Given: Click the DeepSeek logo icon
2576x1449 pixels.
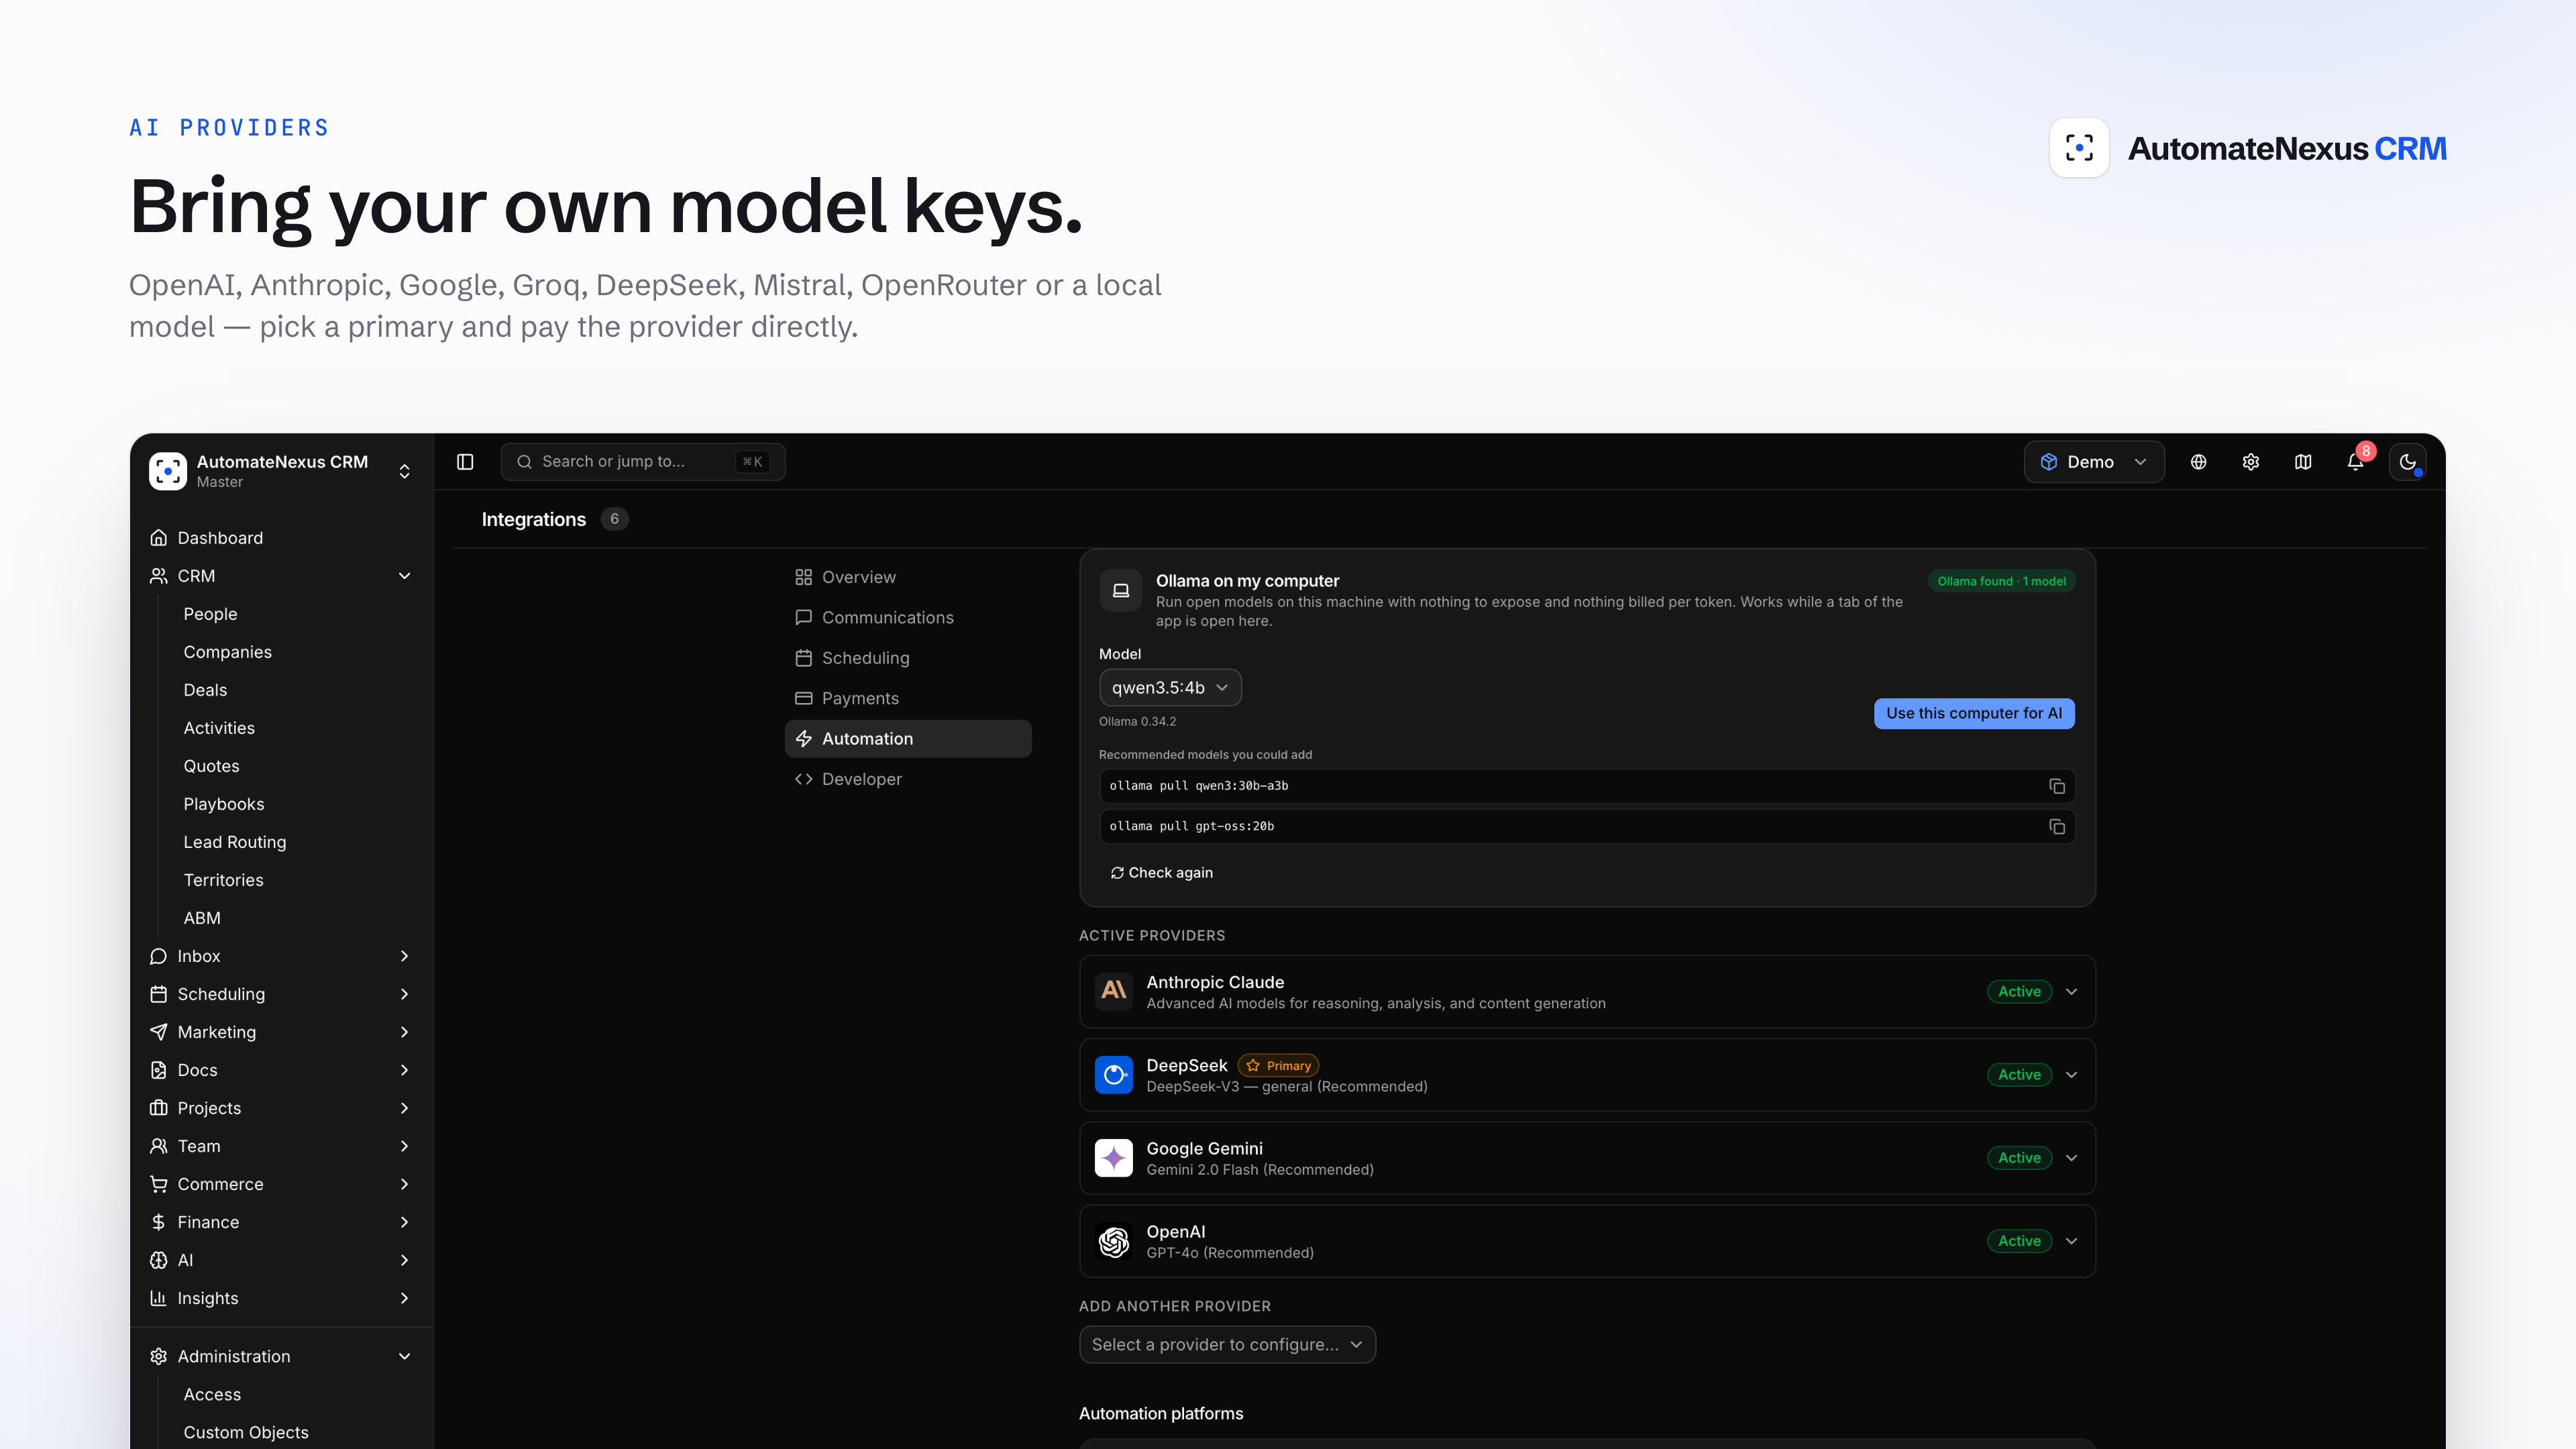Looking at the screenshot, I should click(1113, 1074).
